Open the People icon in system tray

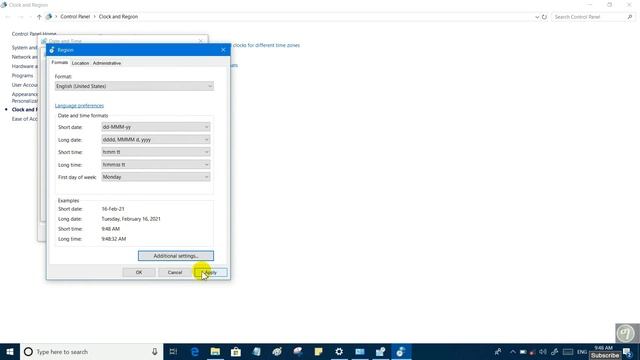point(498,351)
